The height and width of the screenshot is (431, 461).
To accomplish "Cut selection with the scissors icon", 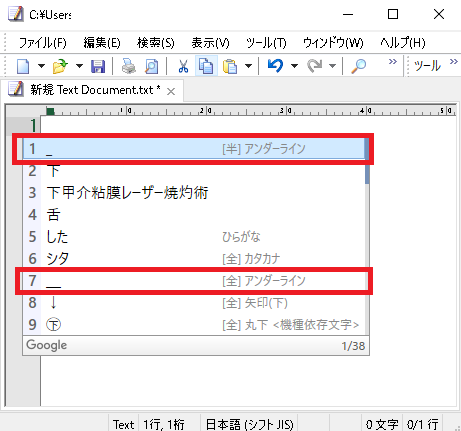I will click(183, 66).
